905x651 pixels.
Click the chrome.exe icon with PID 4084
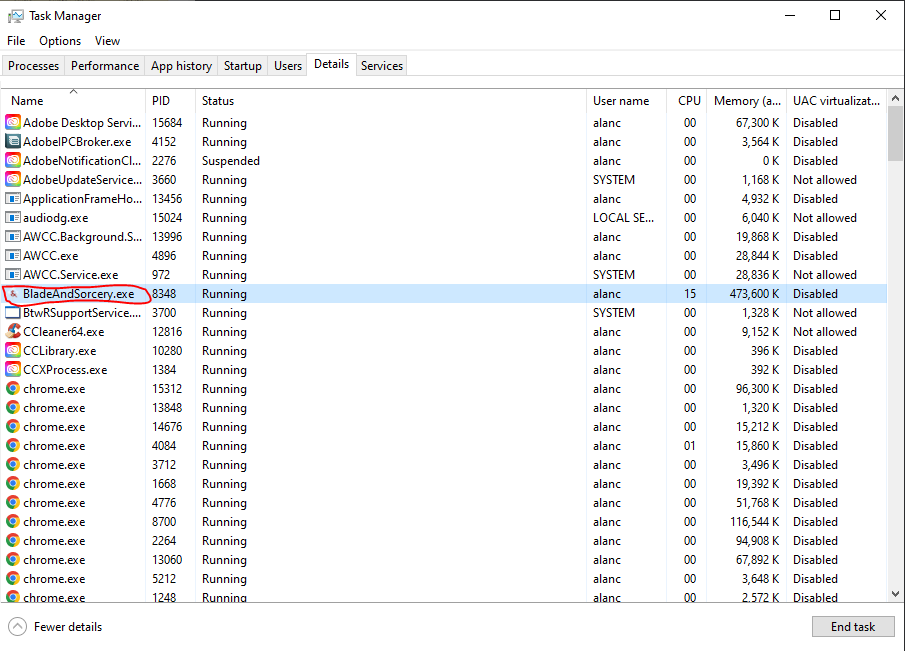pyautogui.click(x=13, y=446)
